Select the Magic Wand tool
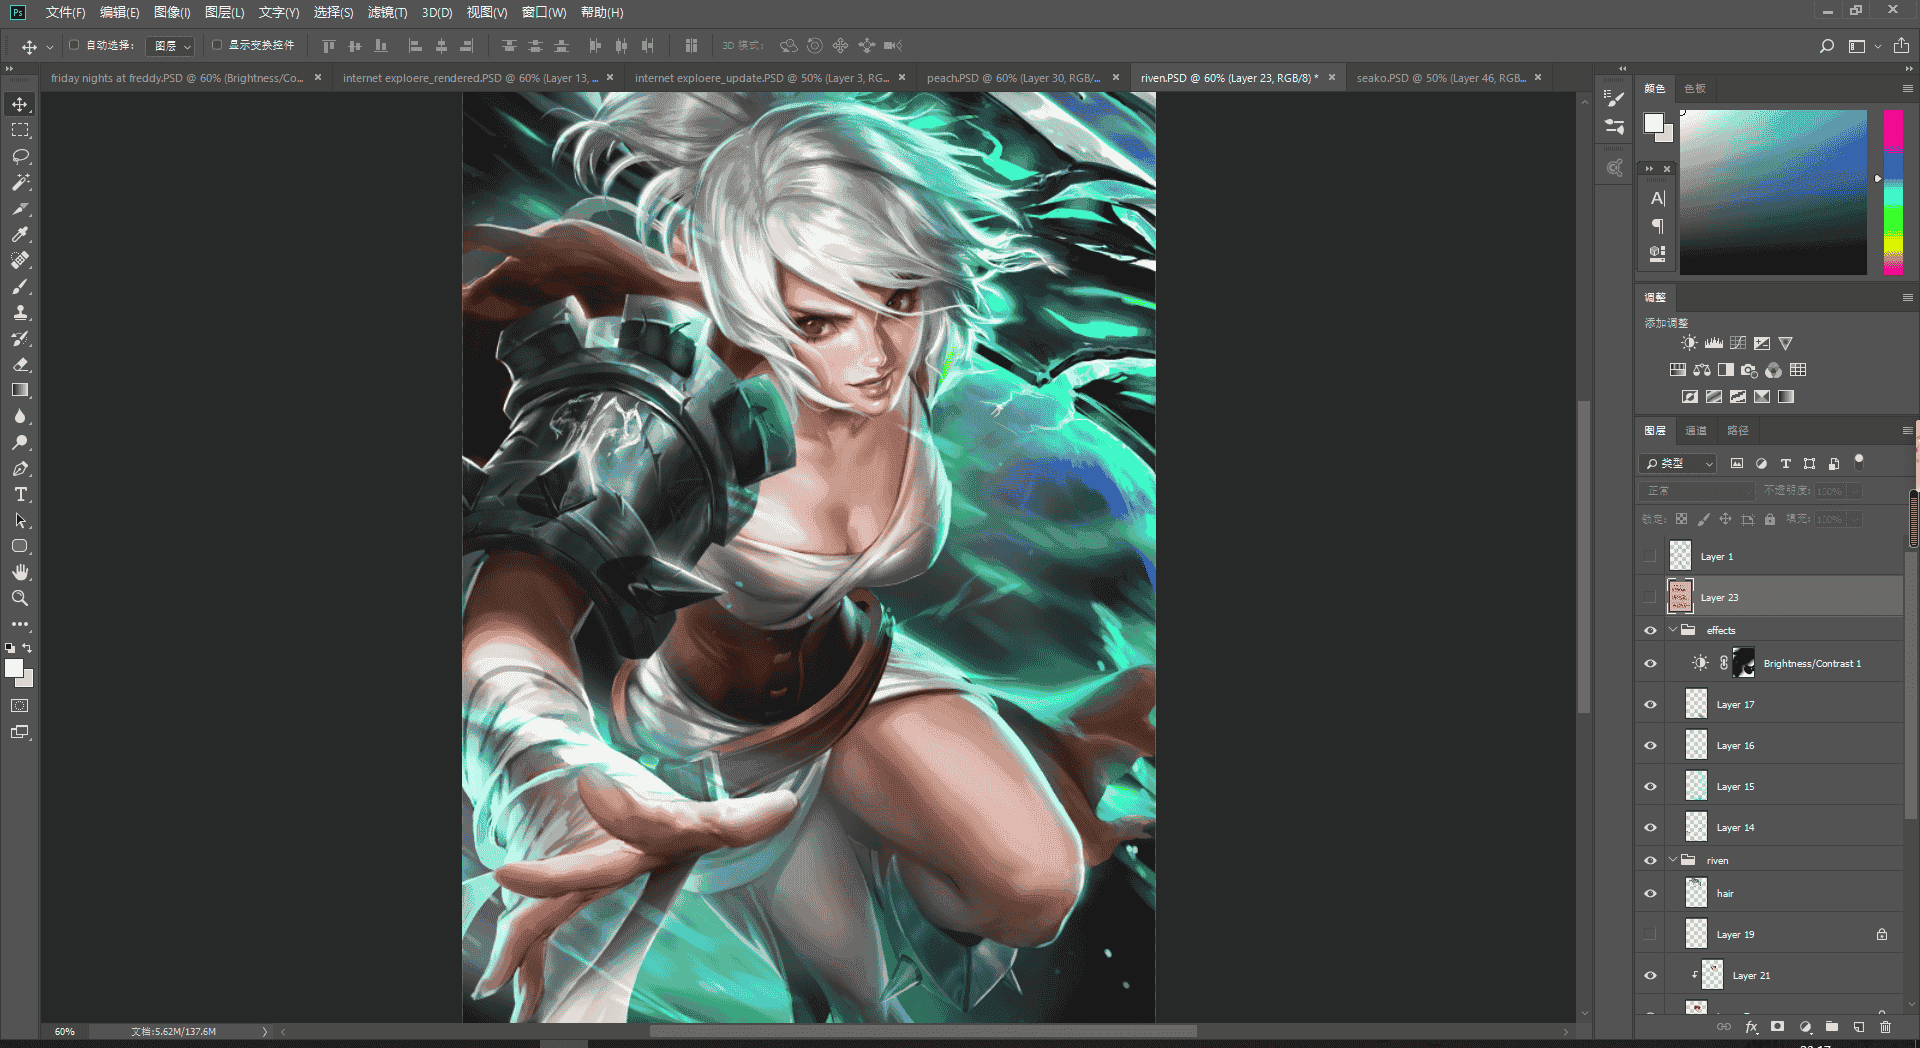 (x=20, y=182)
